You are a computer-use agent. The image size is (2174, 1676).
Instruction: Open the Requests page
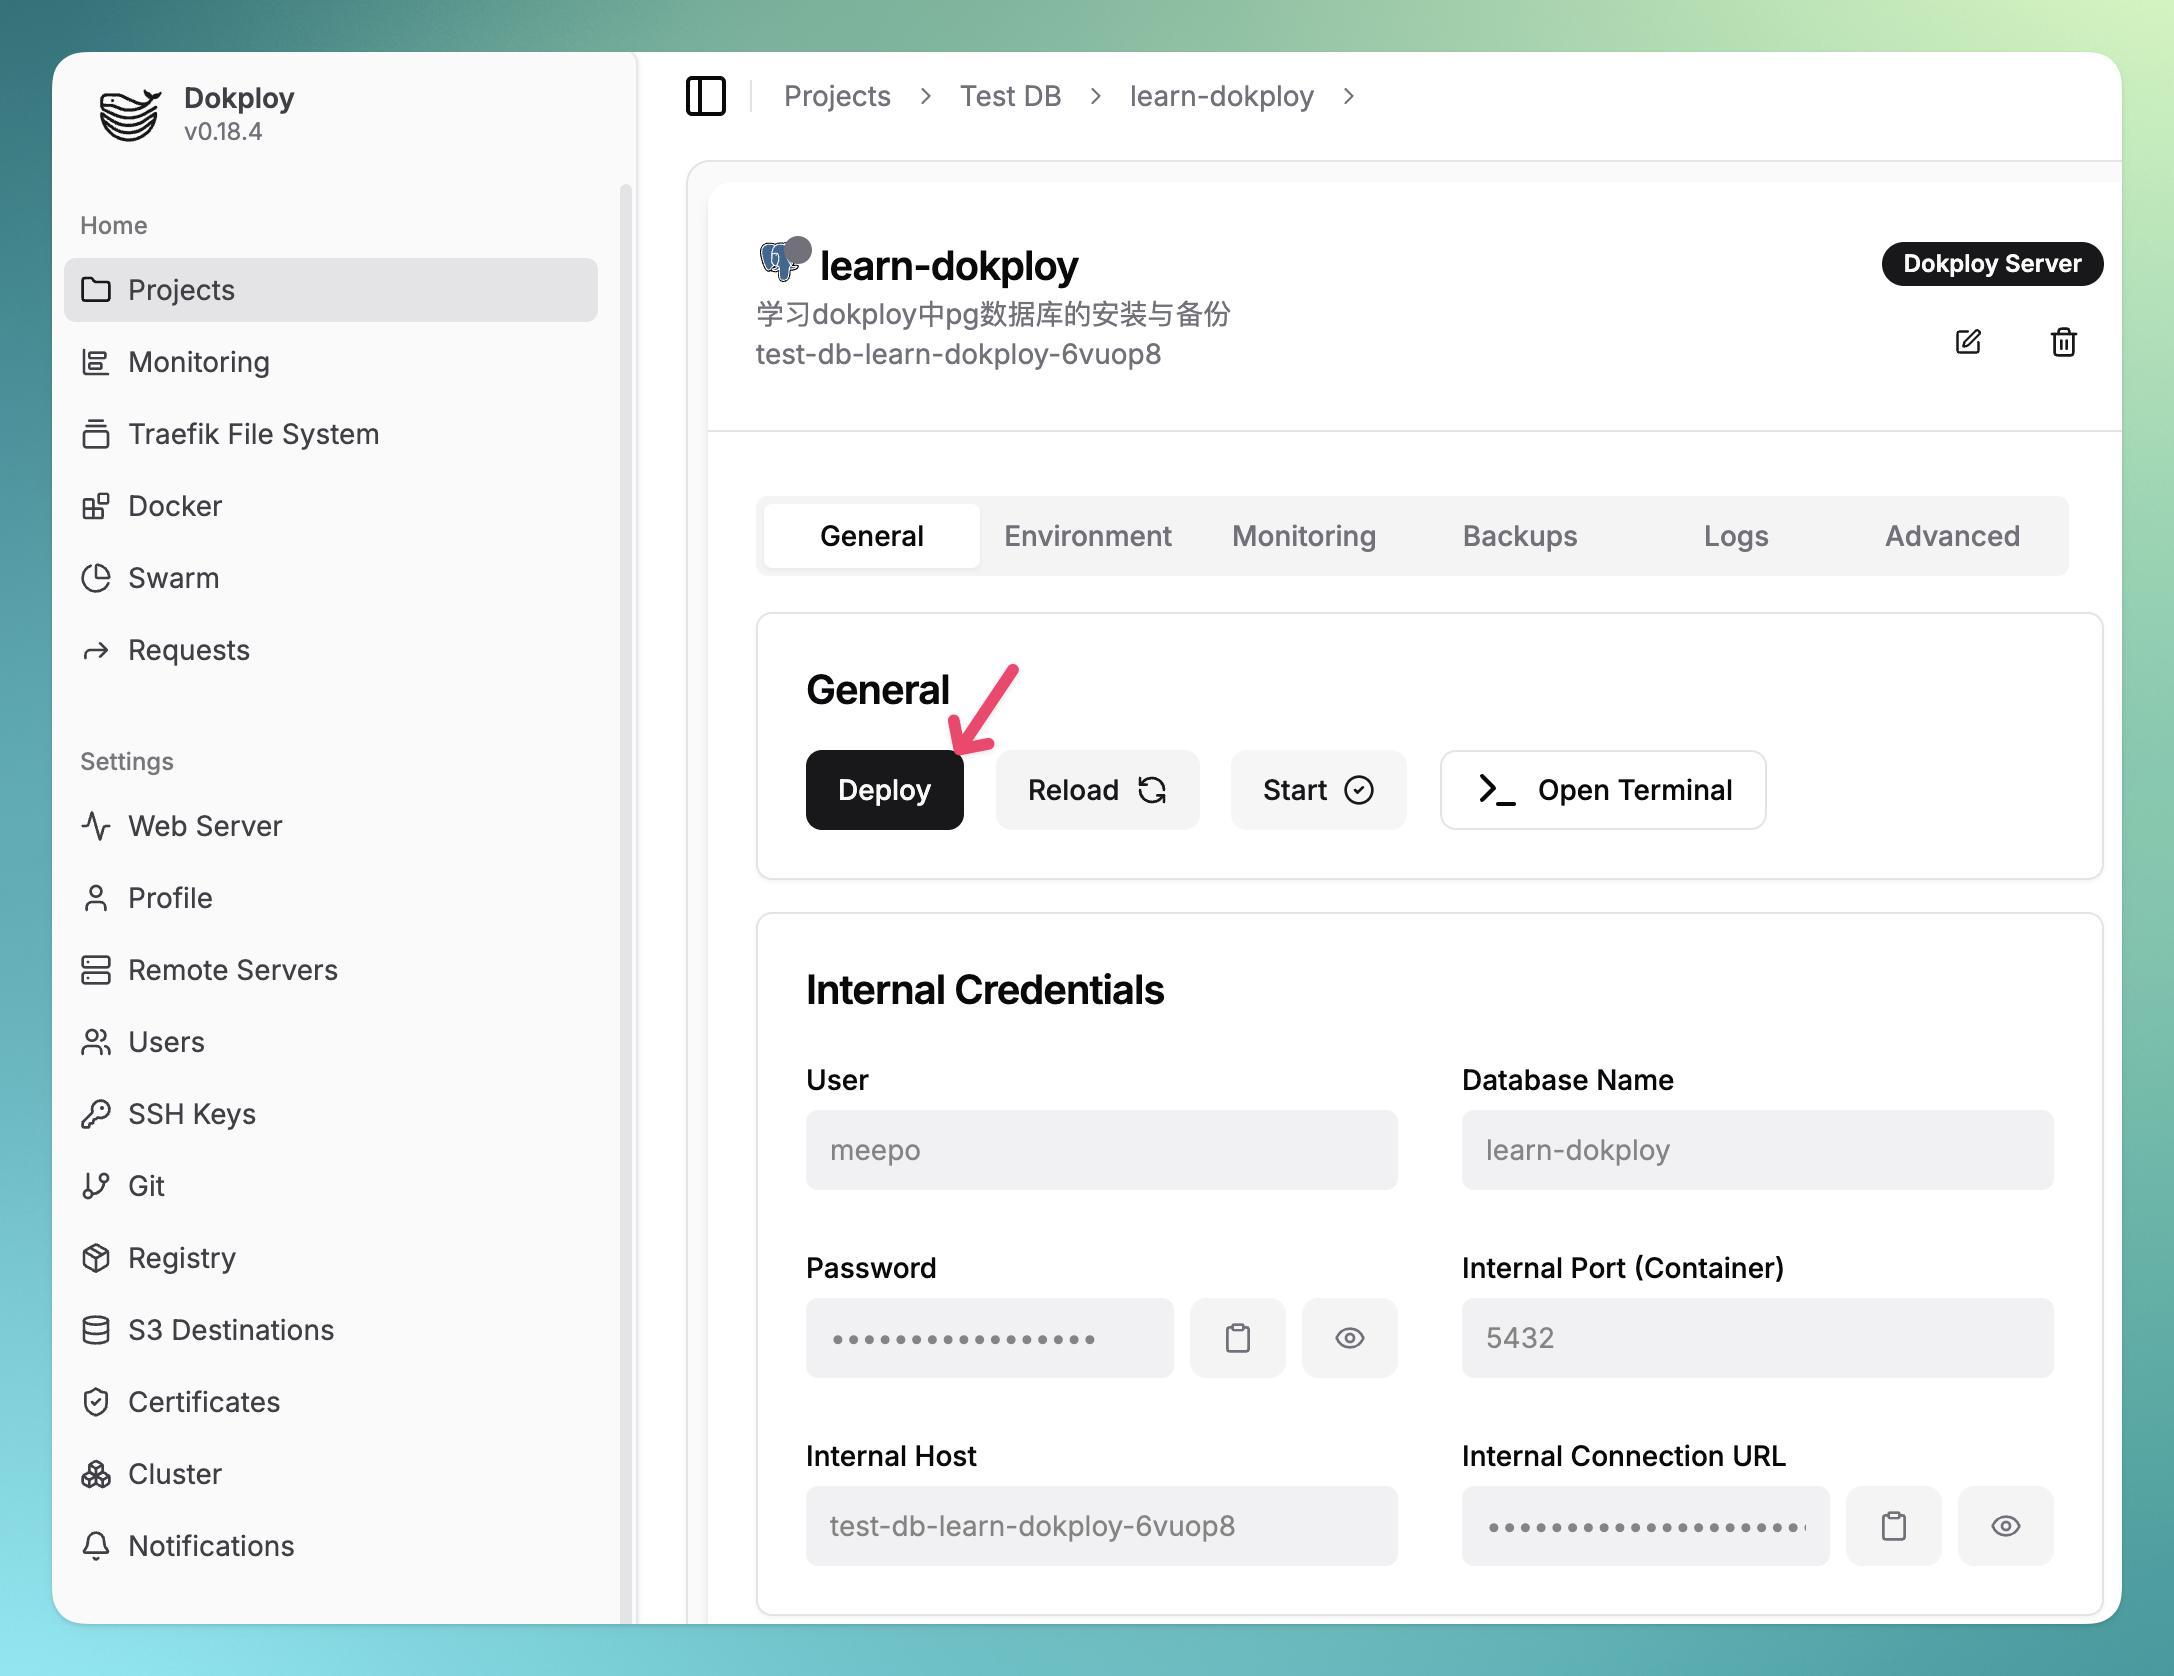click(331, 650)
